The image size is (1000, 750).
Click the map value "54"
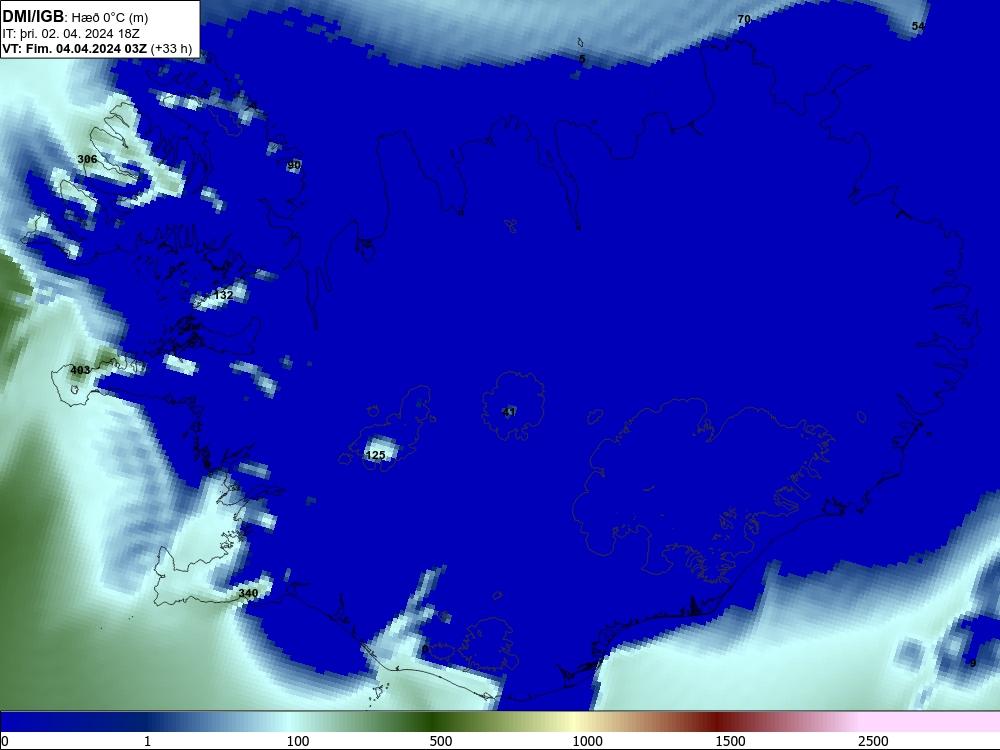pyautogui.click(x=918, y=26)
